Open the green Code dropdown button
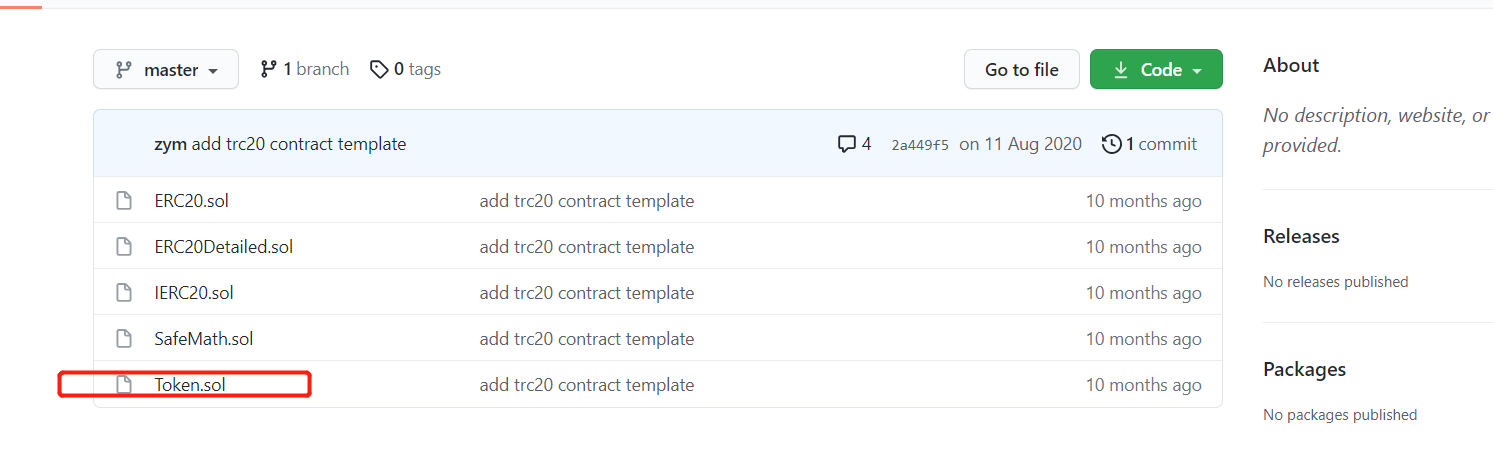 coord(1156,69)
